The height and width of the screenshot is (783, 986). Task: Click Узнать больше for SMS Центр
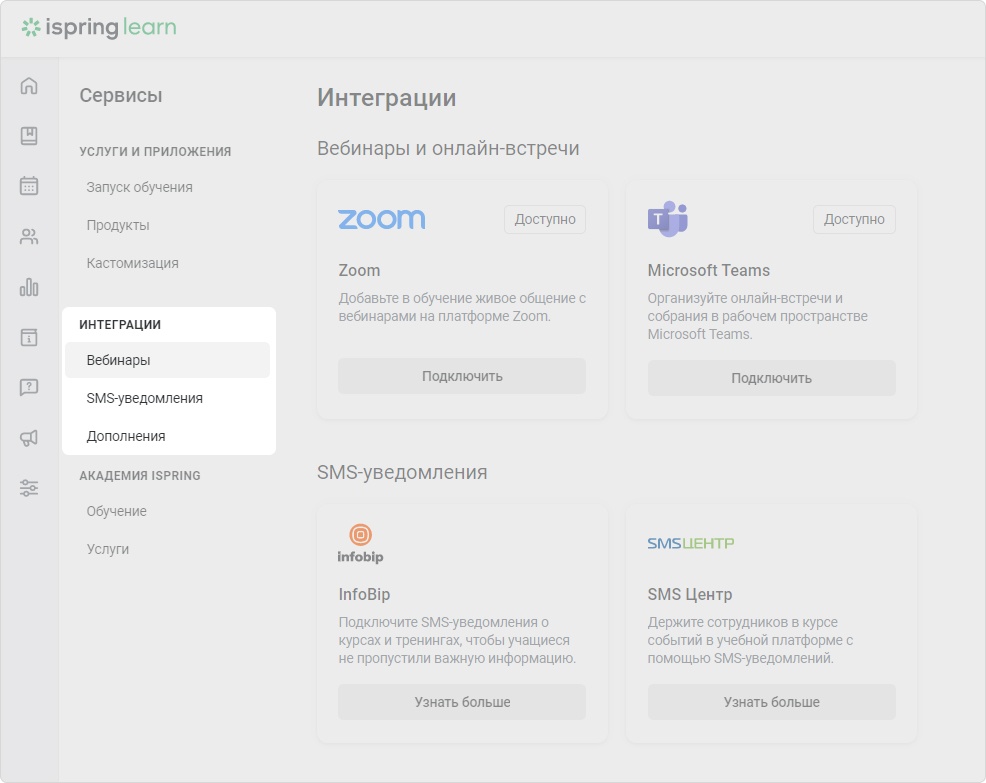(x=772, y=702)
